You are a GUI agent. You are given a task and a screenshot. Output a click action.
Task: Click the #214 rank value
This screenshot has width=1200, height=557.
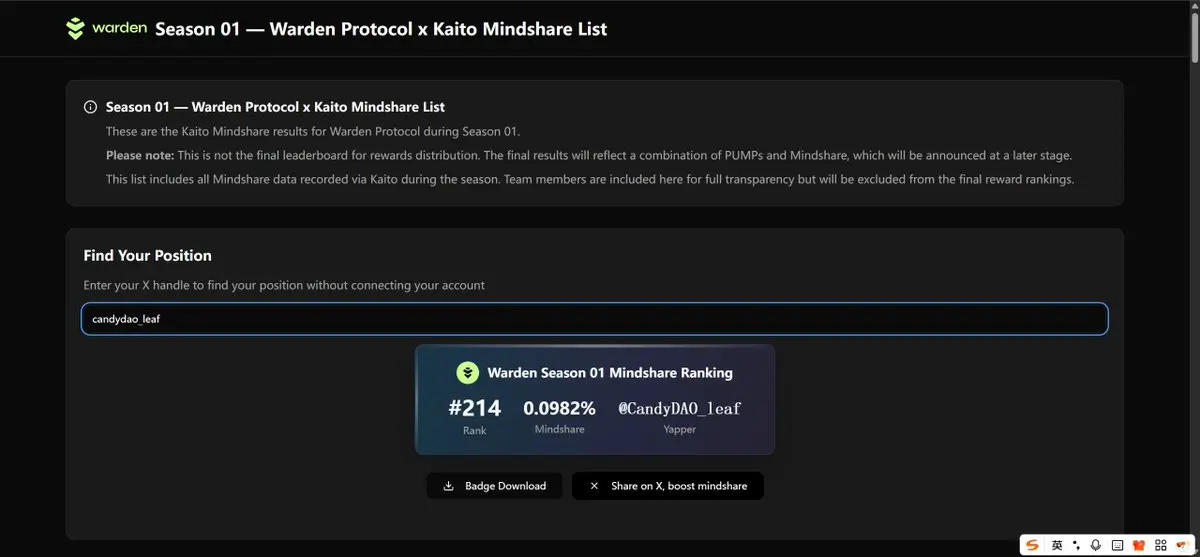[474, 408]
